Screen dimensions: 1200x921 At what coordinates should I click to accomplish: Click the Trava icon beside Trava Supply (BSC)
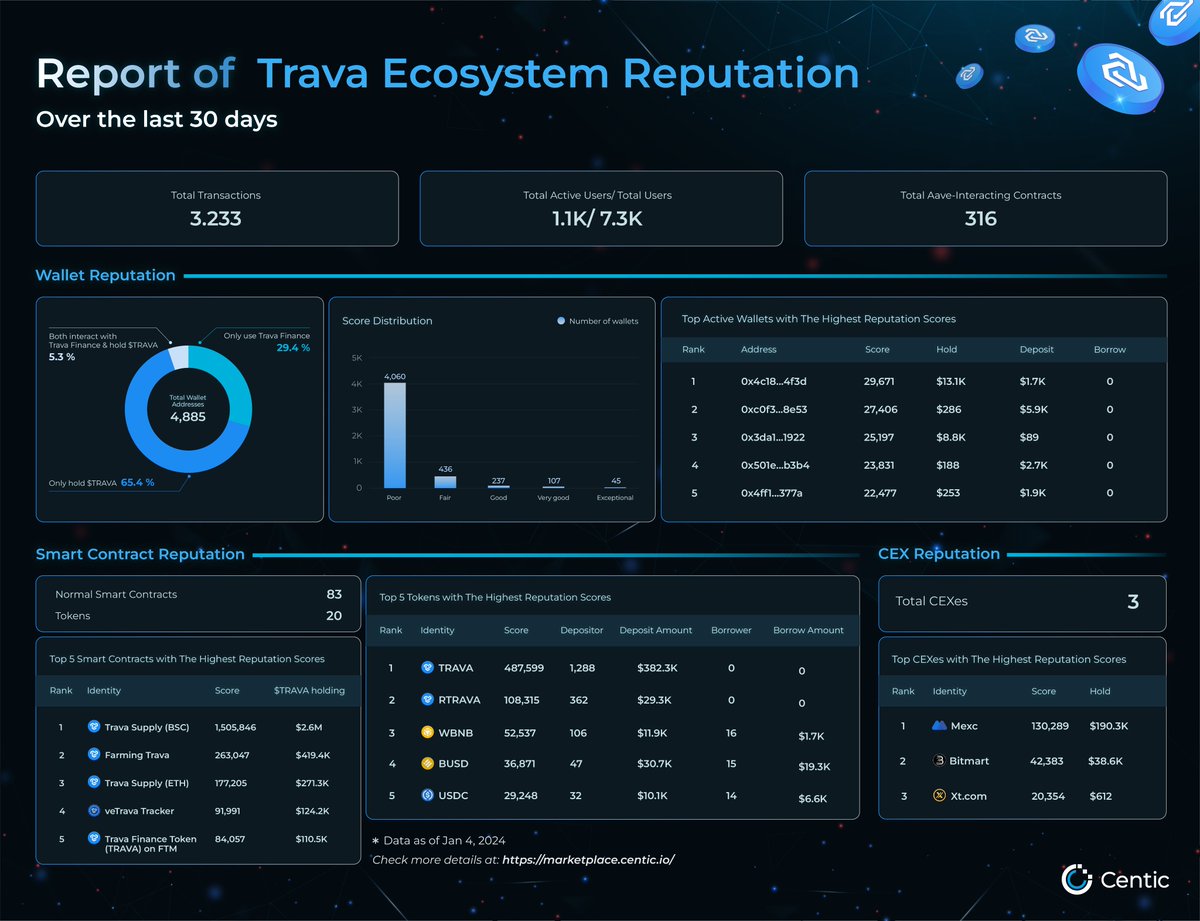click(94, 727)
